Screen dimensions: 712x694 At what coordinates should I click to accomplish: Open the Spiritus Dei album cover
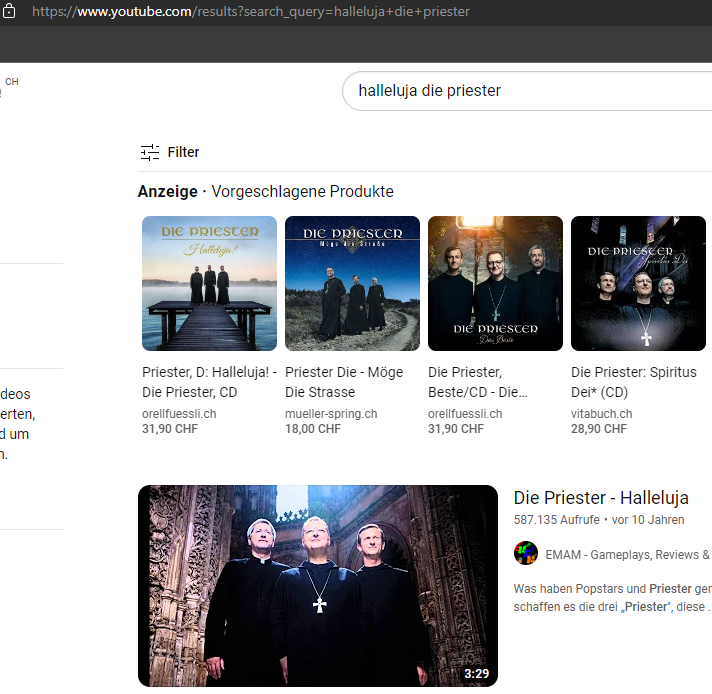[x=638, y=283]
